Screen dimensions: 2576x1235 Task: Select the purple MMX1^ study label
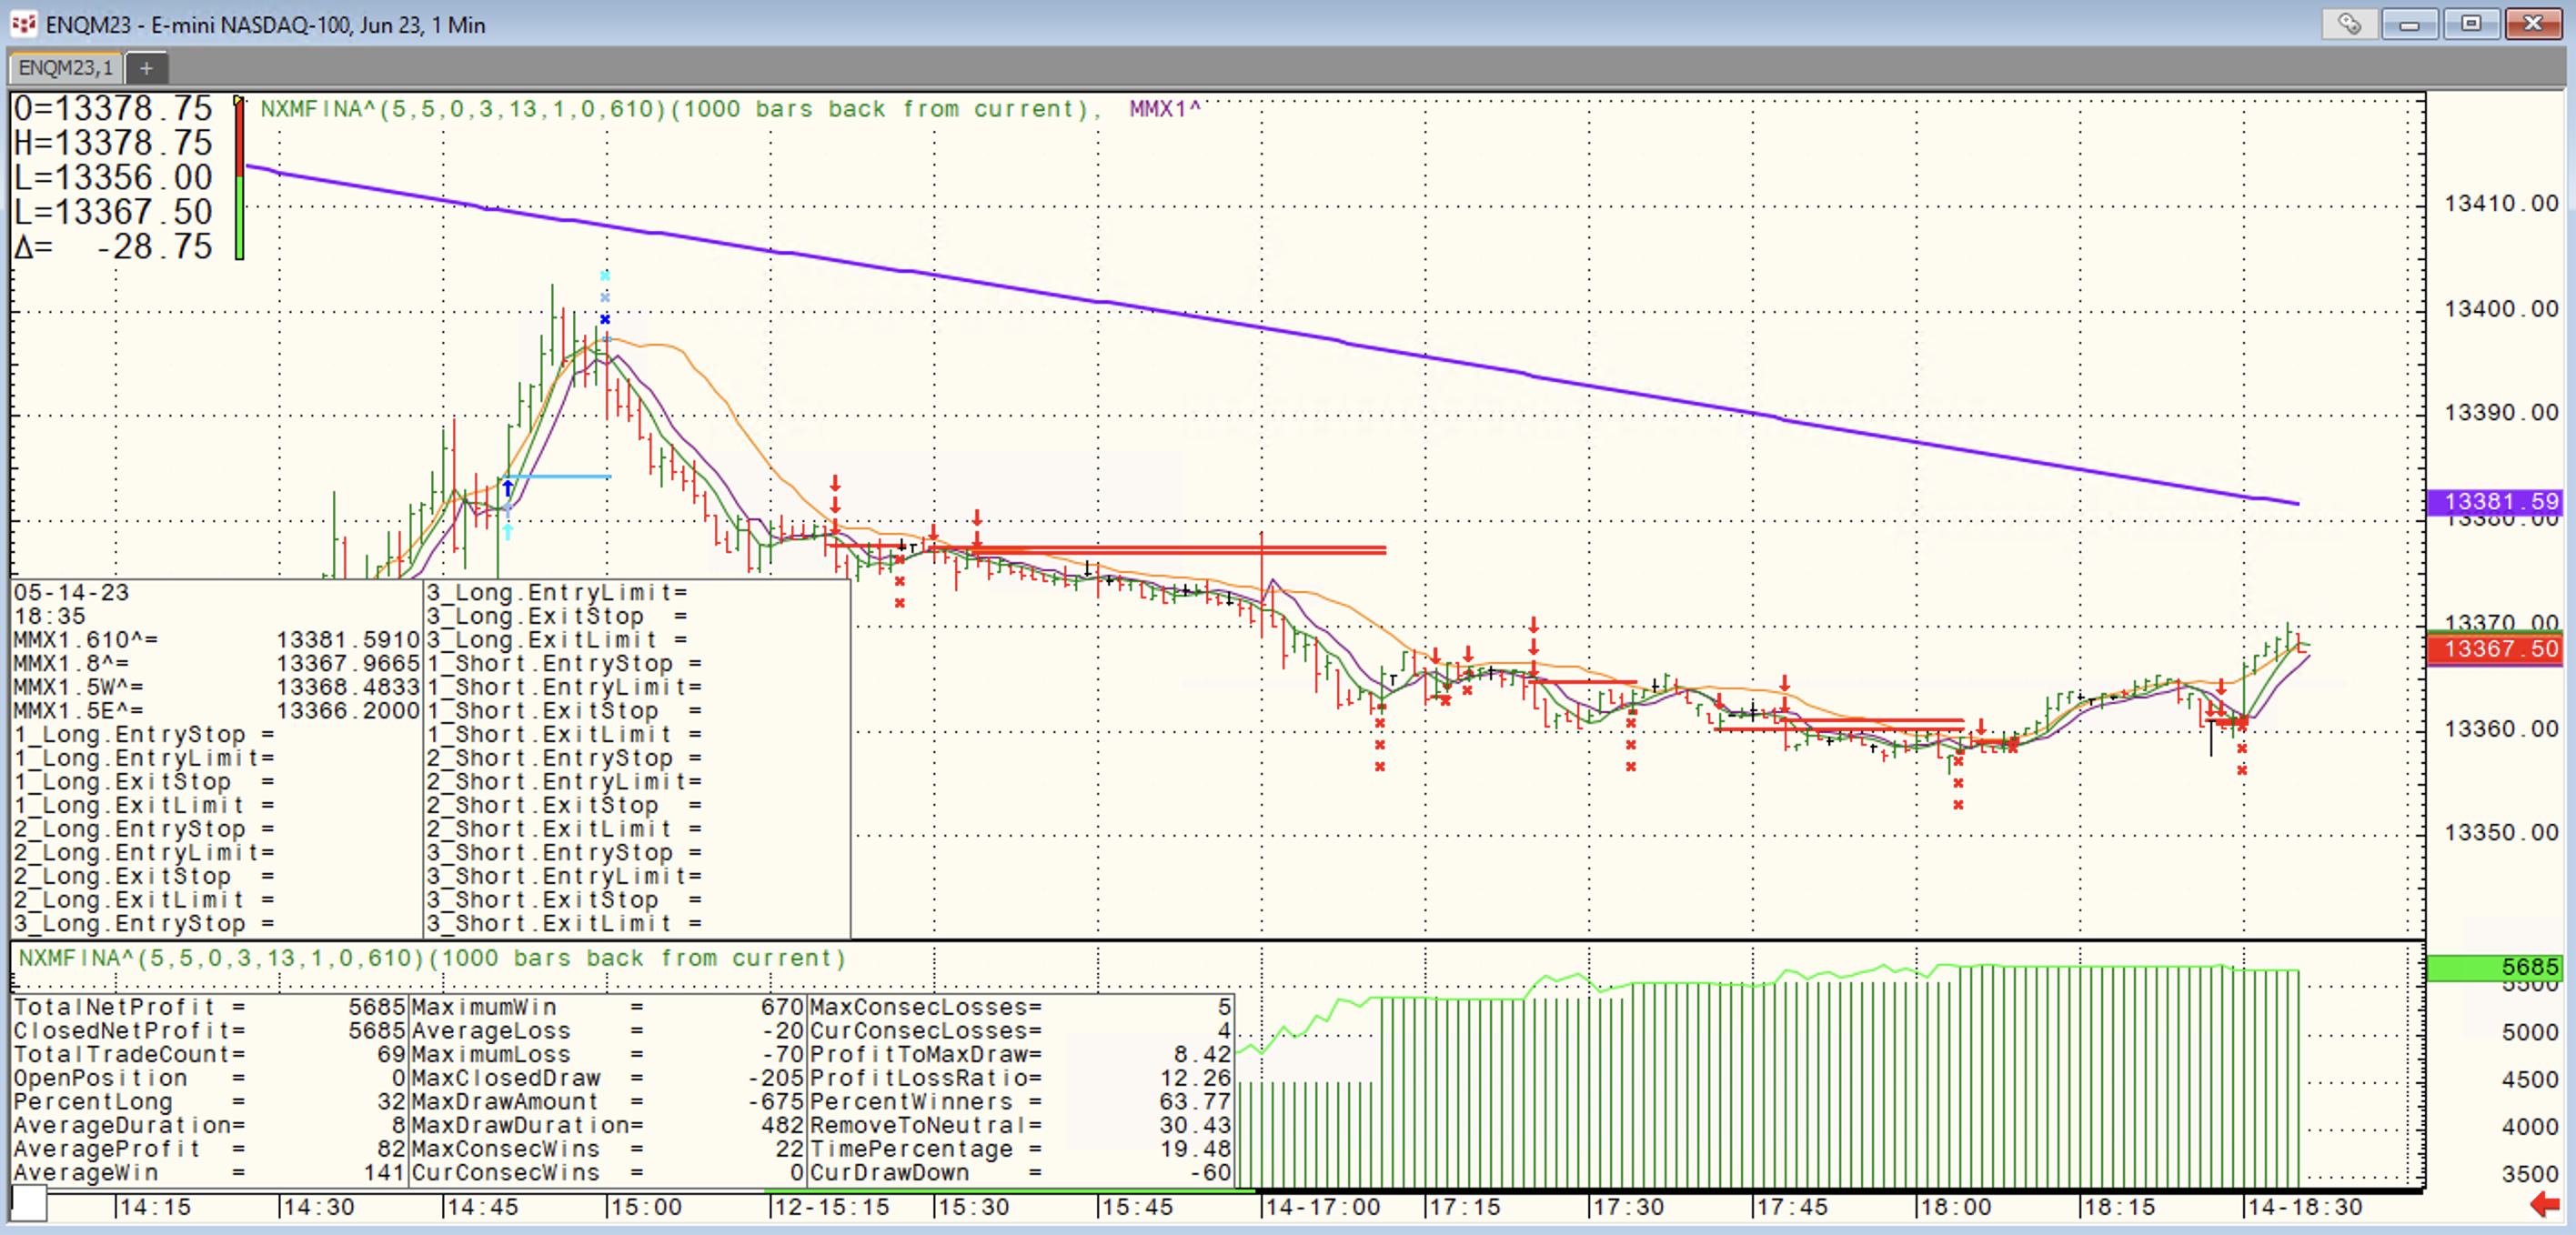click(x=1165, y=109)
